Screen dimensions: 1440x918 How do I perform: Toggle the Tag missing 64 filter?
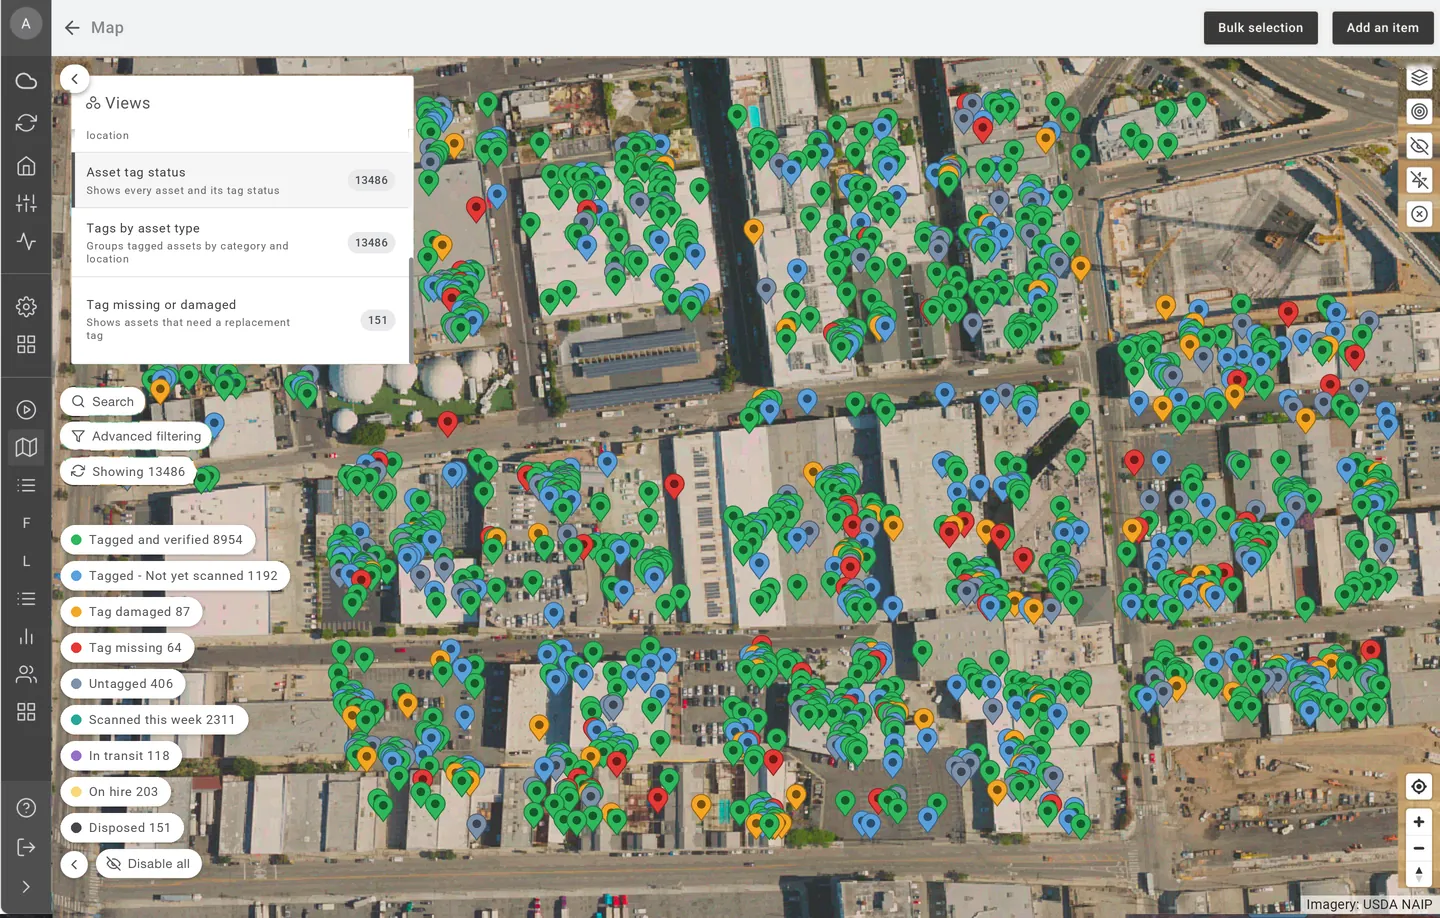(x=127, y=648)
